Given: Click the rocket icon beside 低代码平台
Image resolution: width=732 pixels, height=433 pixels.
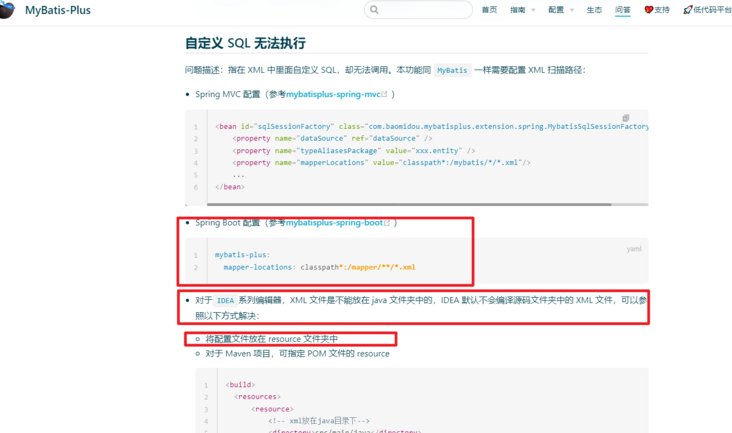Looking at the screenshot, I should pyautogui.click(x=688, y=10).
